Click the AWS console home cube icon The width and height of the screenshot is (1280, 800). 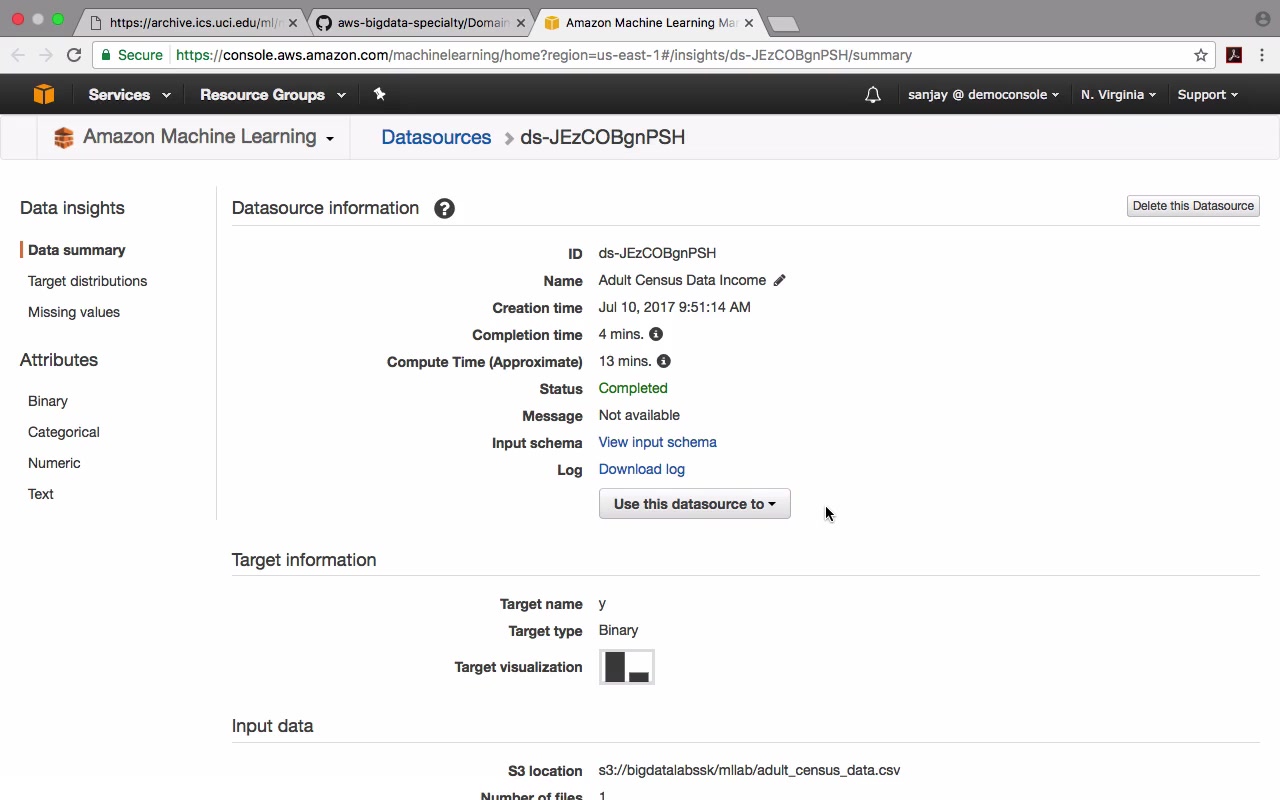coord(44,94)
